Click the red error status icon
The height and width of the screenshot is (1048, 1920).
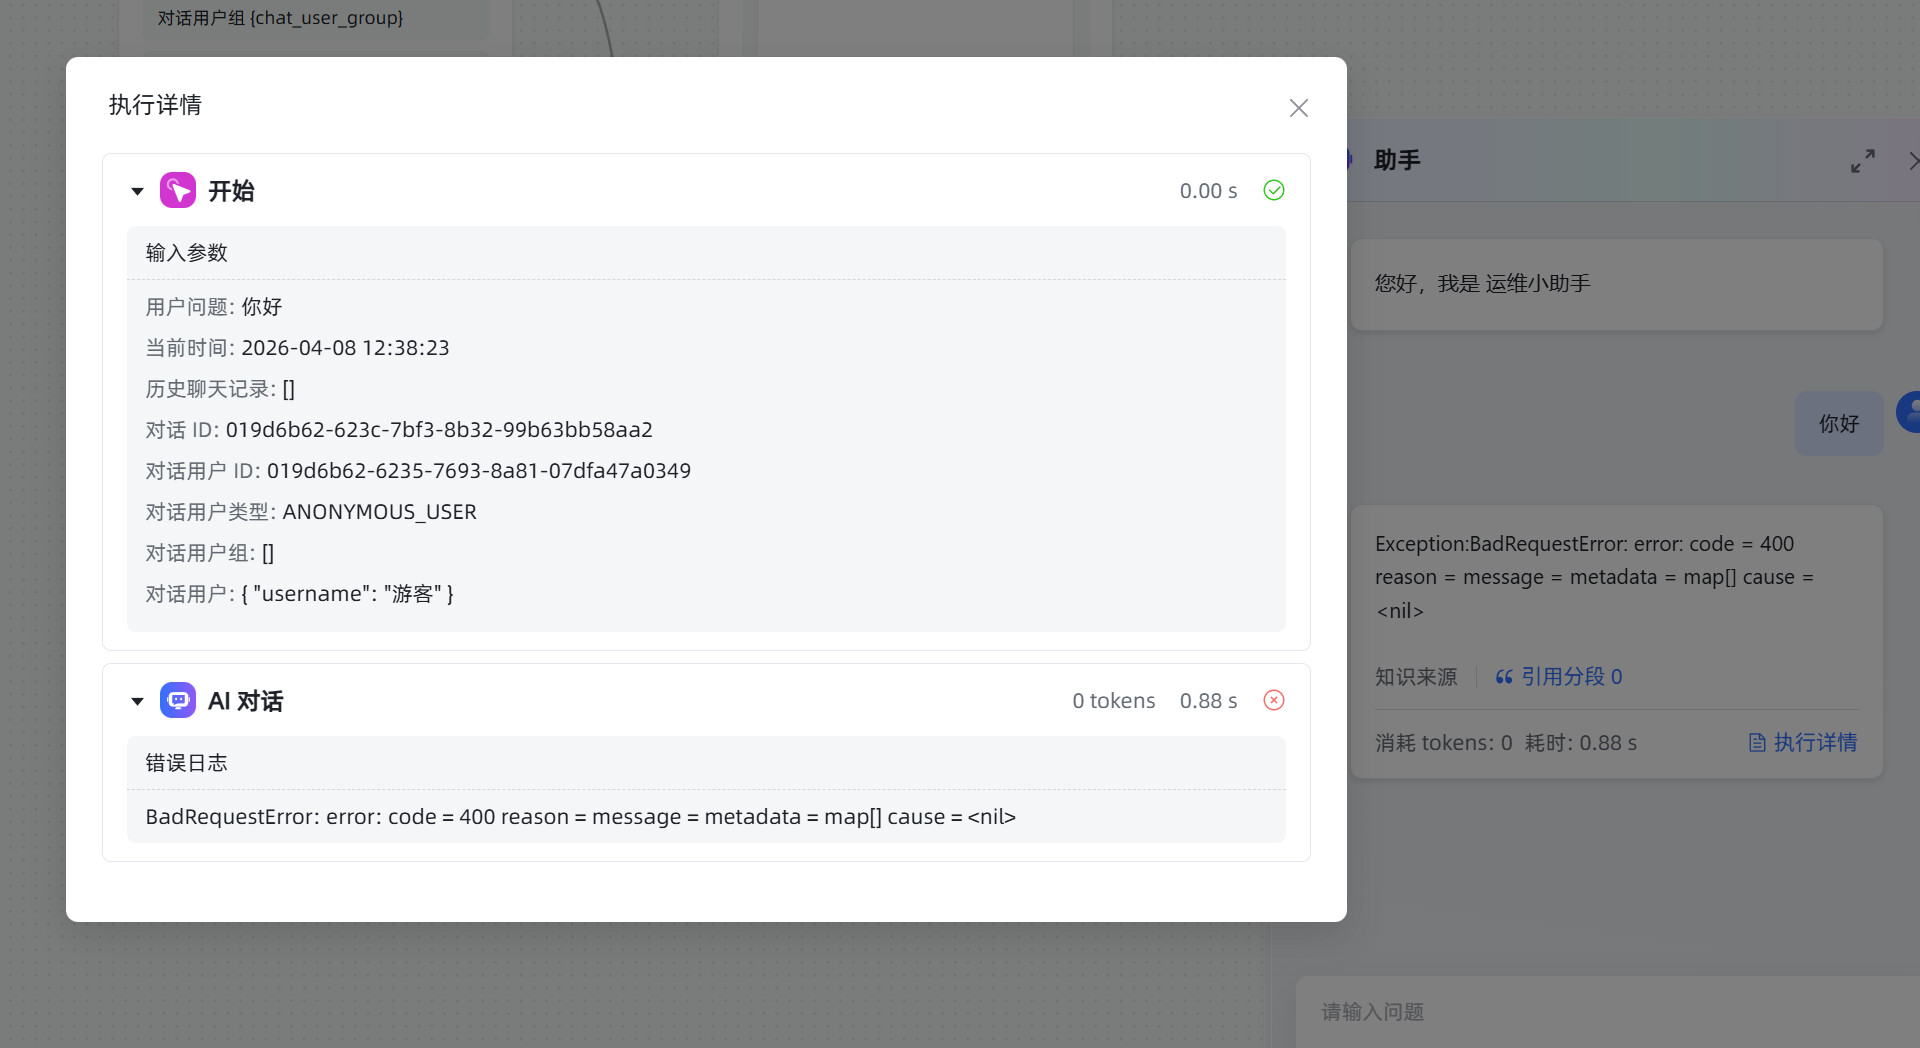pyautogui.click(x=1273, y=700)
